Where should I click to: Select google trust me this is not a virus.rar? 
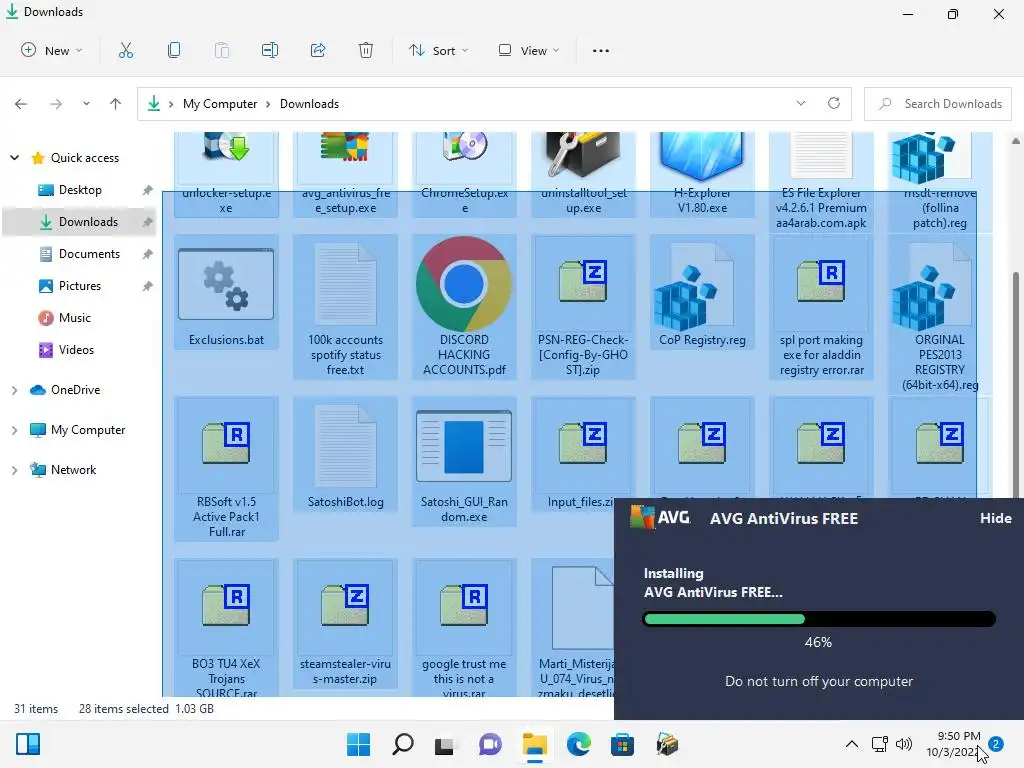tap(464, 628)
